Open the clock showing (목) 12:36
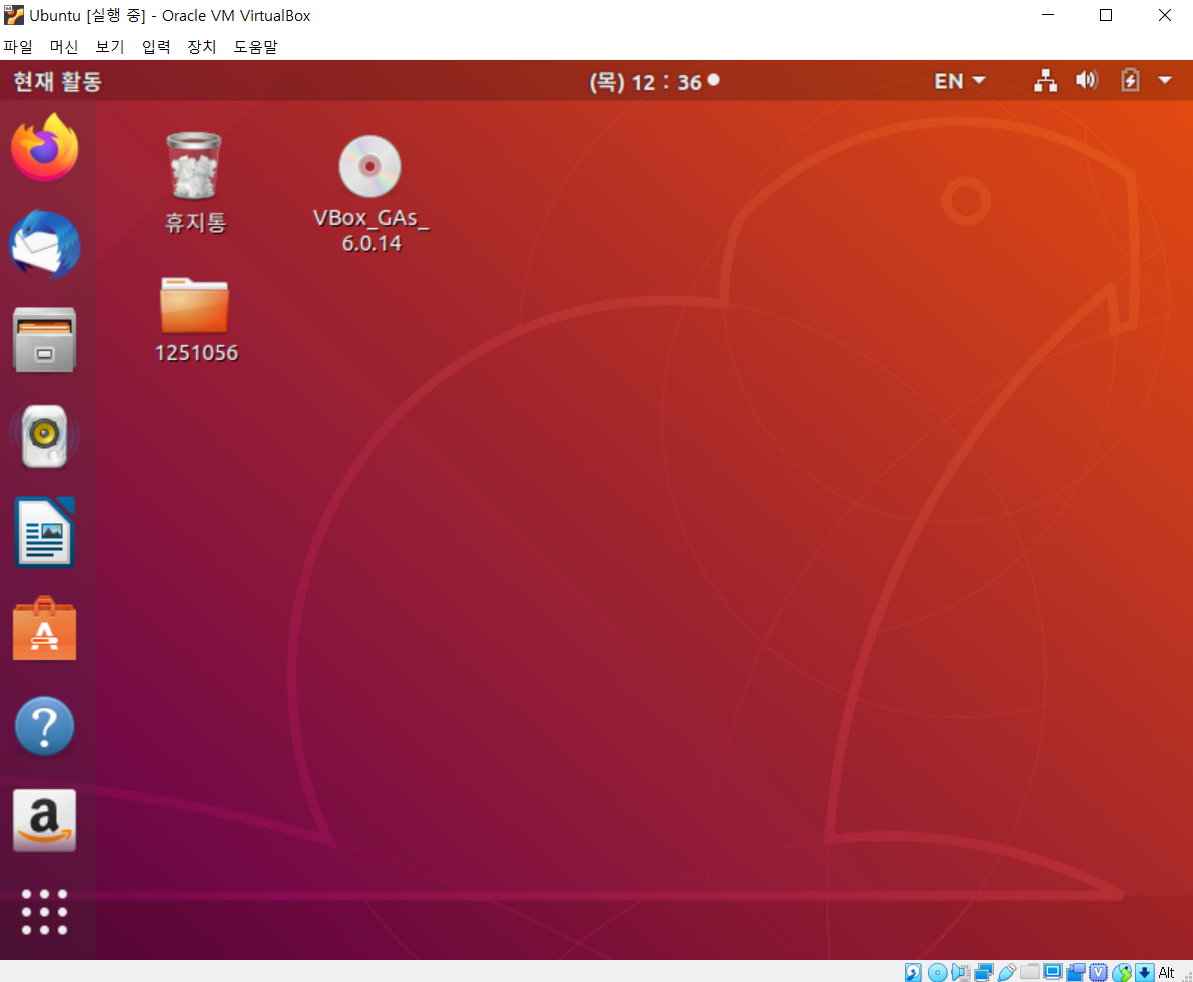The width and height of the screenshot is (1193, 982). (x=654, y=81)
